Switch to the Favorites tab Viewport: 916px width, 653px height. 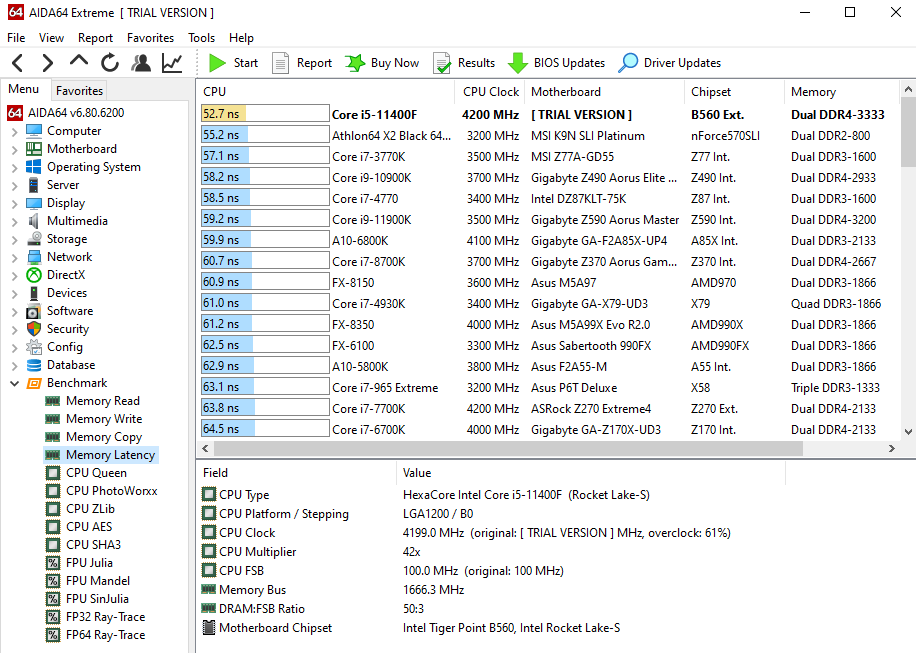[x=79, y=91]
